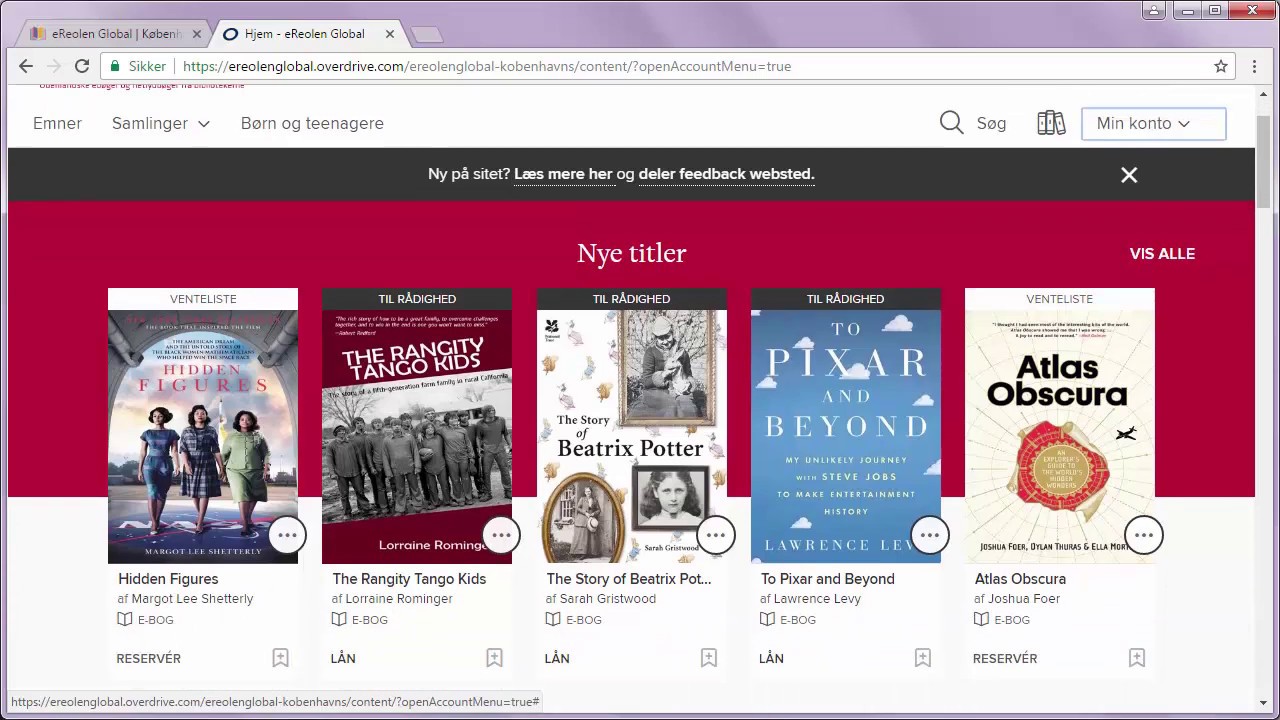Viewport: 1280px width, 720px height.
Task: Click the E-BOG book icon under Atlas Obscura
Action: [981, 620]
